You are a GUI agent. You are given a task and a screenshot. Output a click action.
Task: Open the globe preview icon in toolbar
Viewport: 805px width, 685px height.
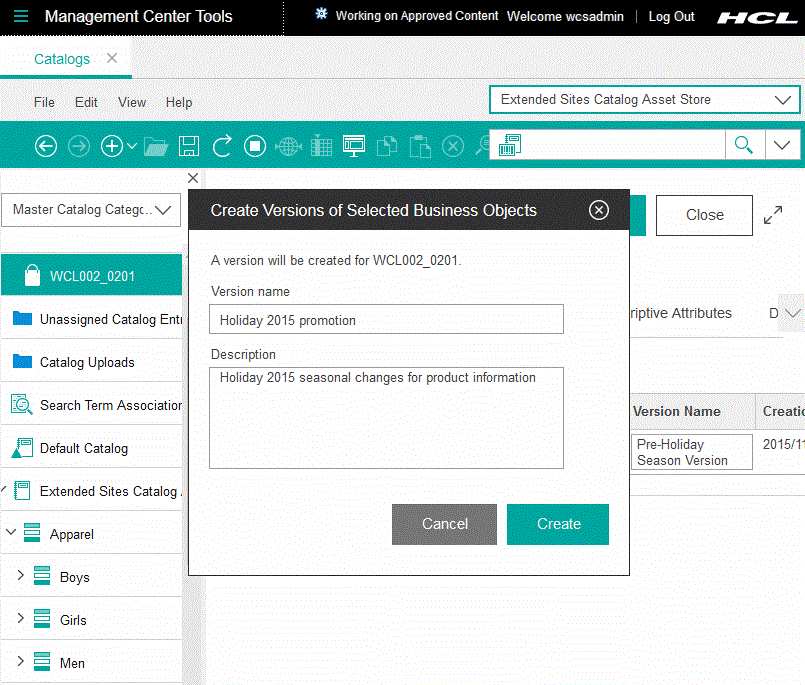288,146
